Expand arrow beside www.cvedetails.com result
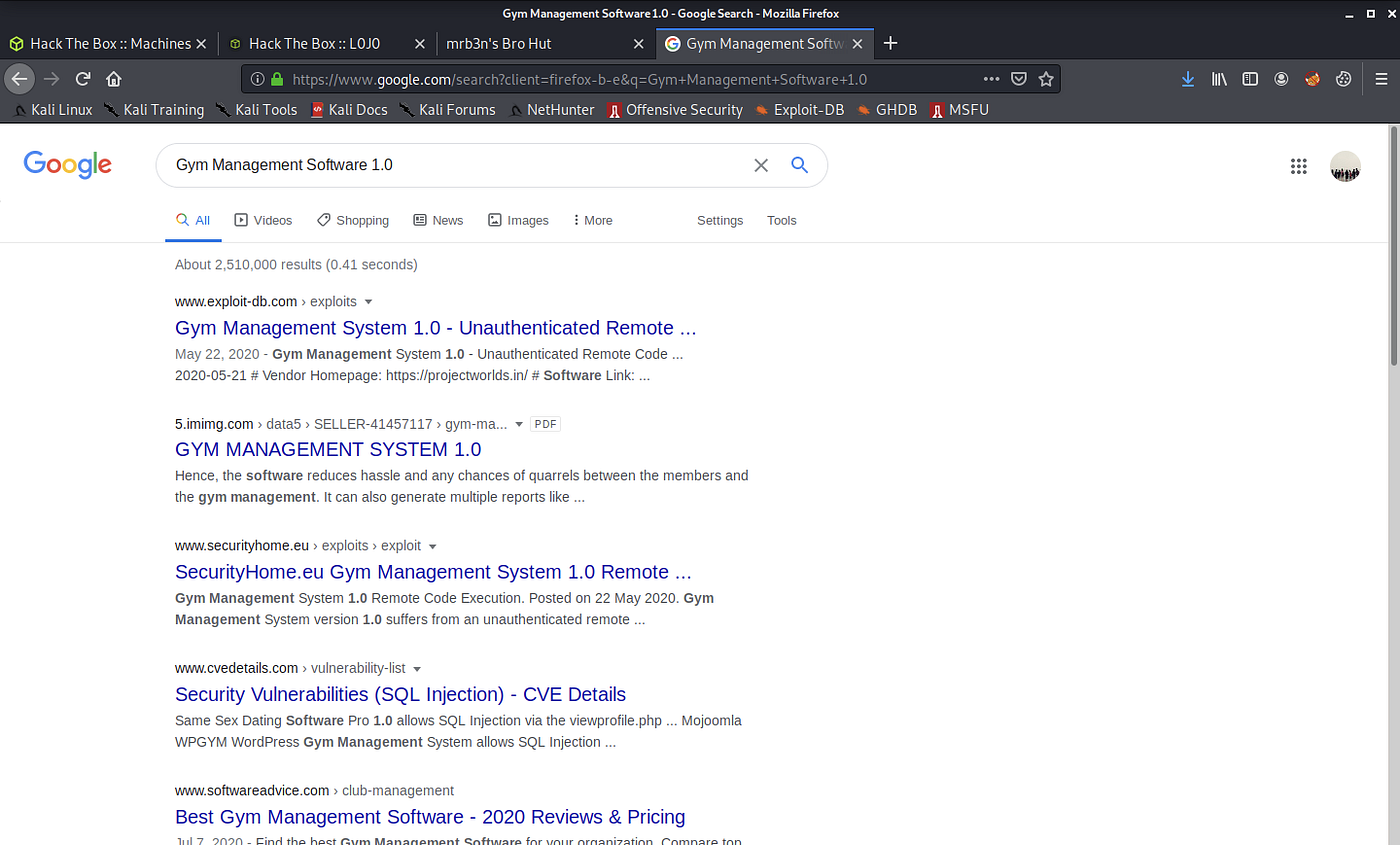The image size is (1400, 845). 417,669
